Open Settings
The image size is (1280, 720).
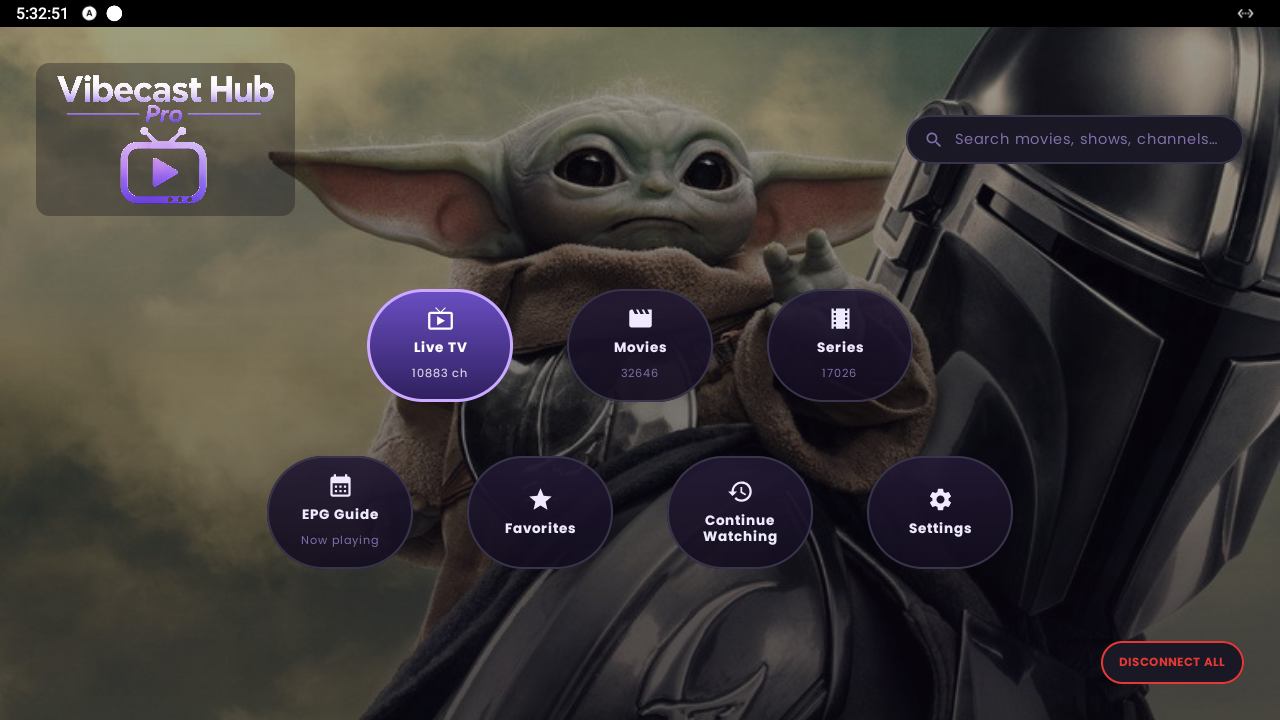940,513
